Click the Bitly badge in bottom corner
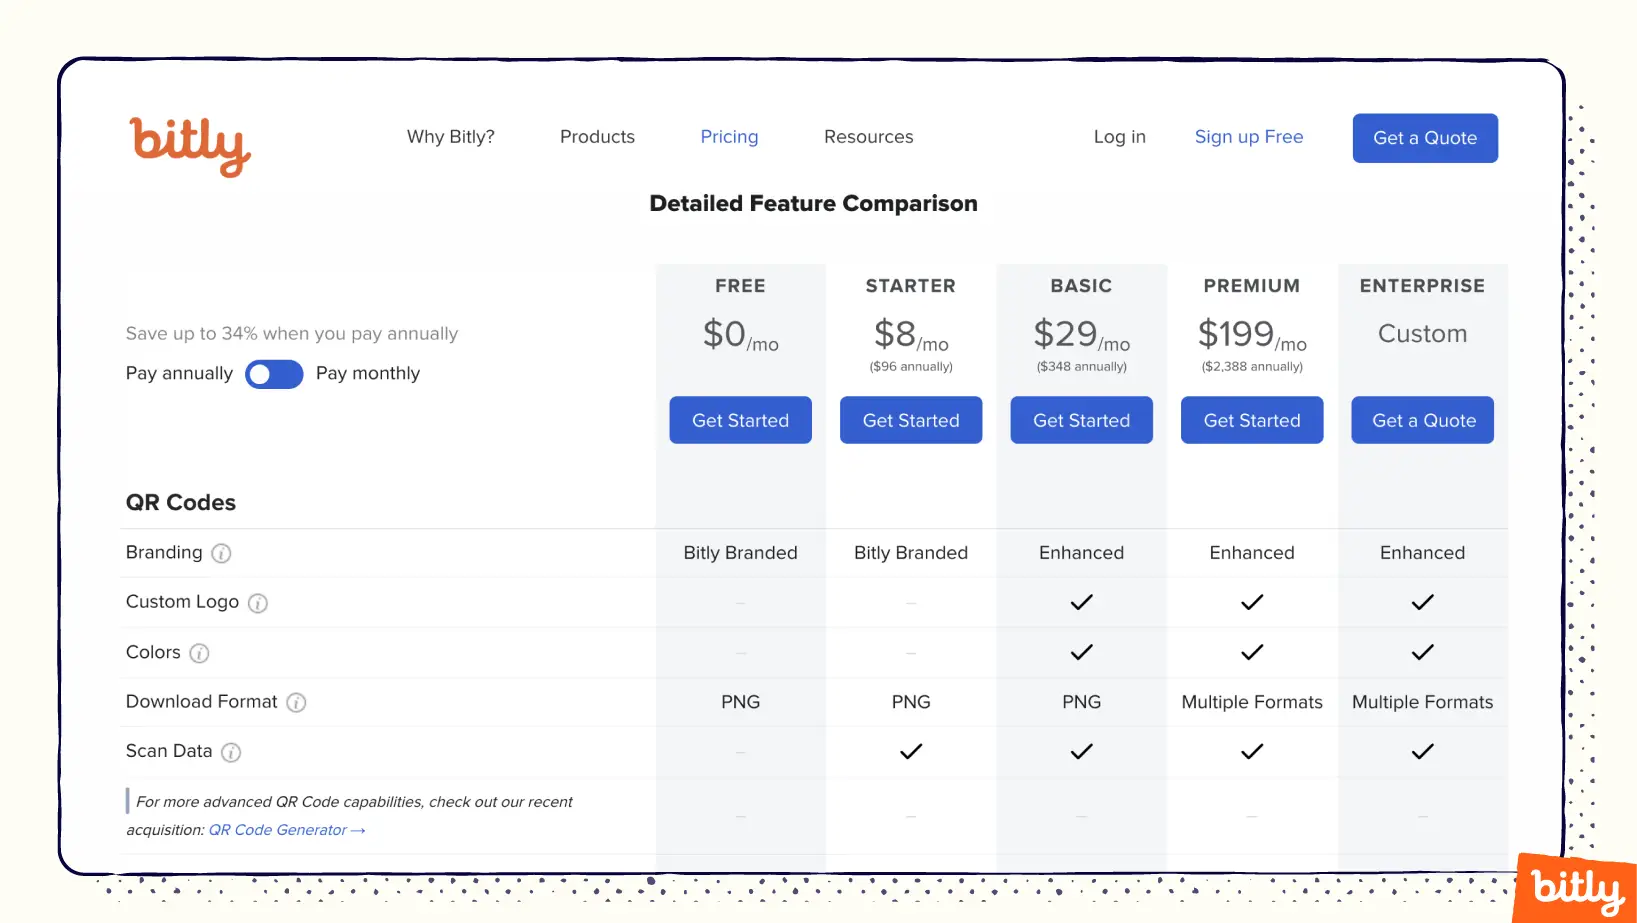The width and height of the screenshot is (1637, 923). 1575,888
